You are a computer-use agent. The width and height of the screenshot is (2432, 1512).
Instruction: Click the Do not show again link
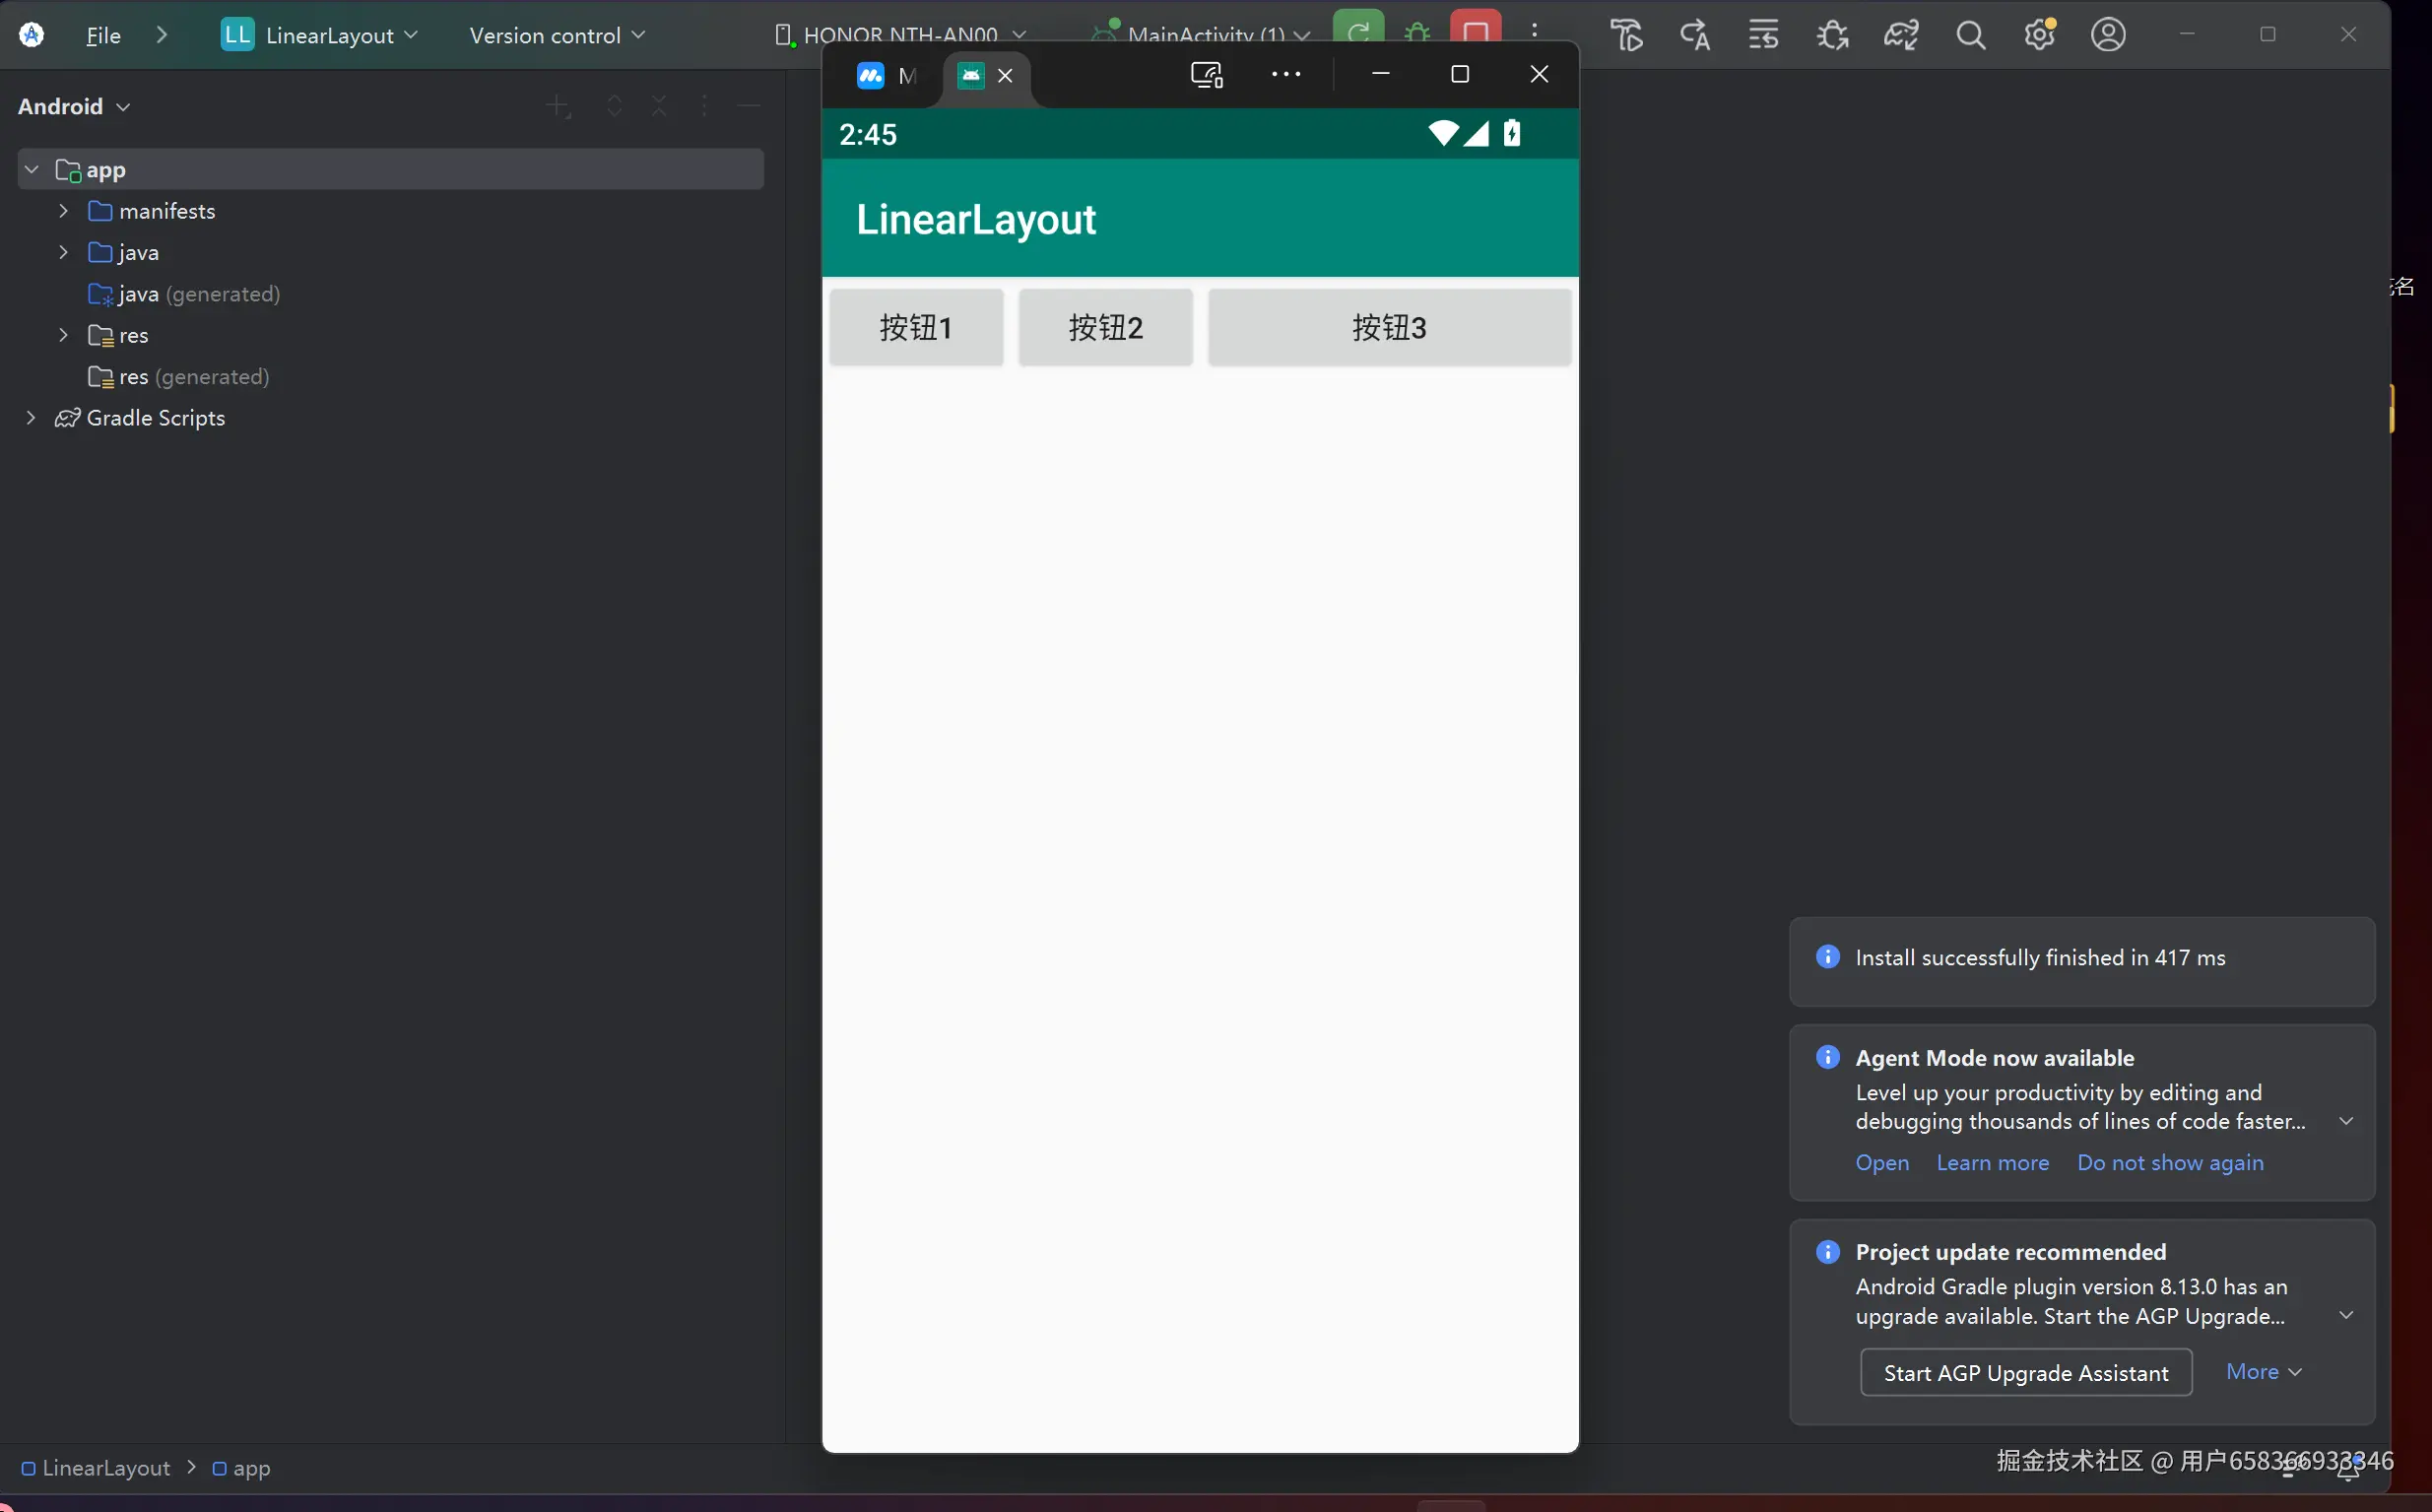pos(2170,1162)
